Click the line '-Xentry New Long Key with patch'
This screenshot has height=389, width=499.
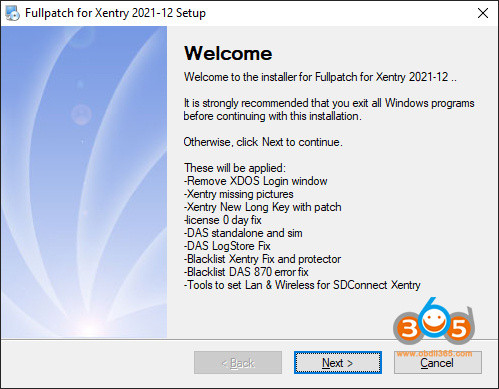tap(262, 207)
